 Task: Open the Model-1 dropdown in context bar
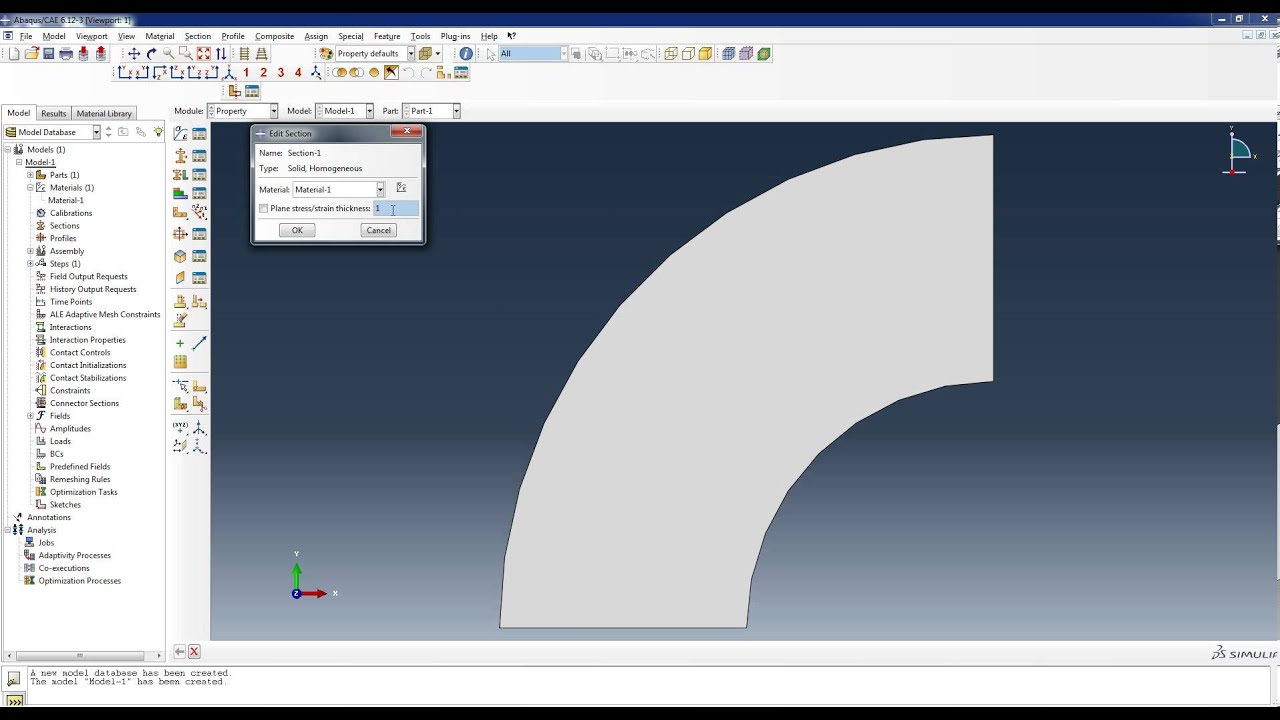(x=369, y=111)
